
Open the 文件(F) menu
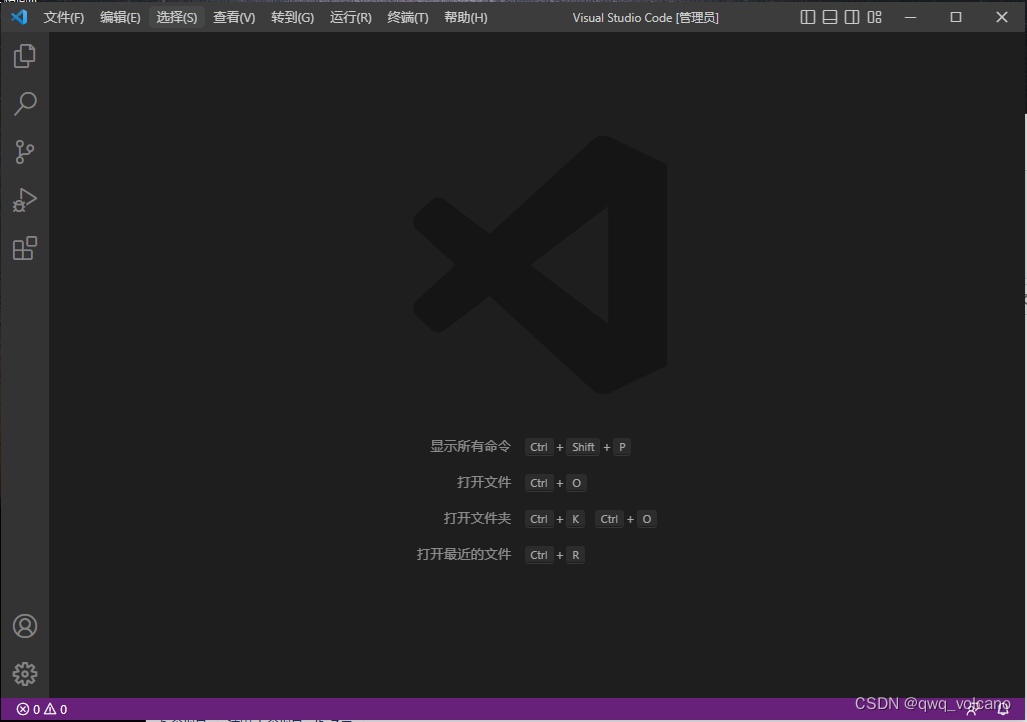coord(64,18)
